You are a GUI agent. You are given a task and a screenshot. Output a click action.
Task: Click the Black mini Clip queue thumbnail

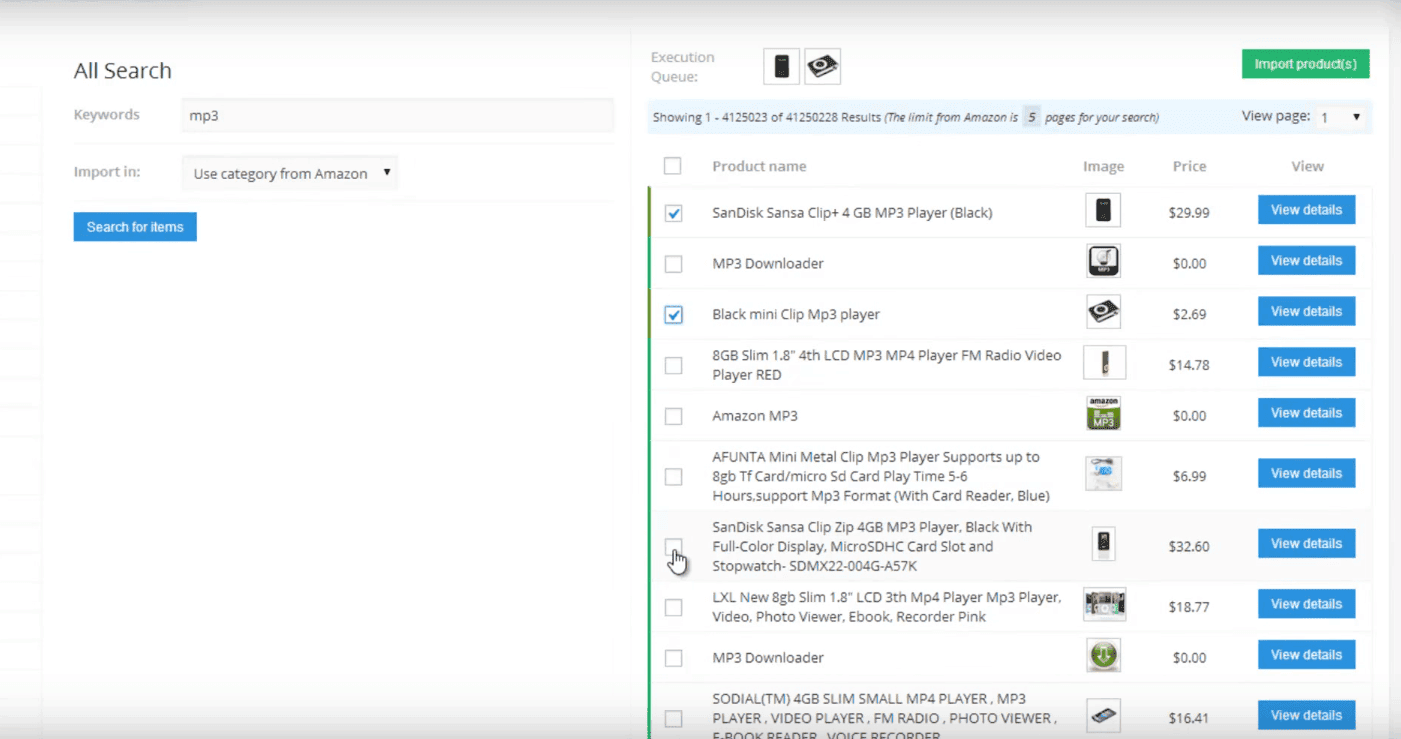(823, 67)
